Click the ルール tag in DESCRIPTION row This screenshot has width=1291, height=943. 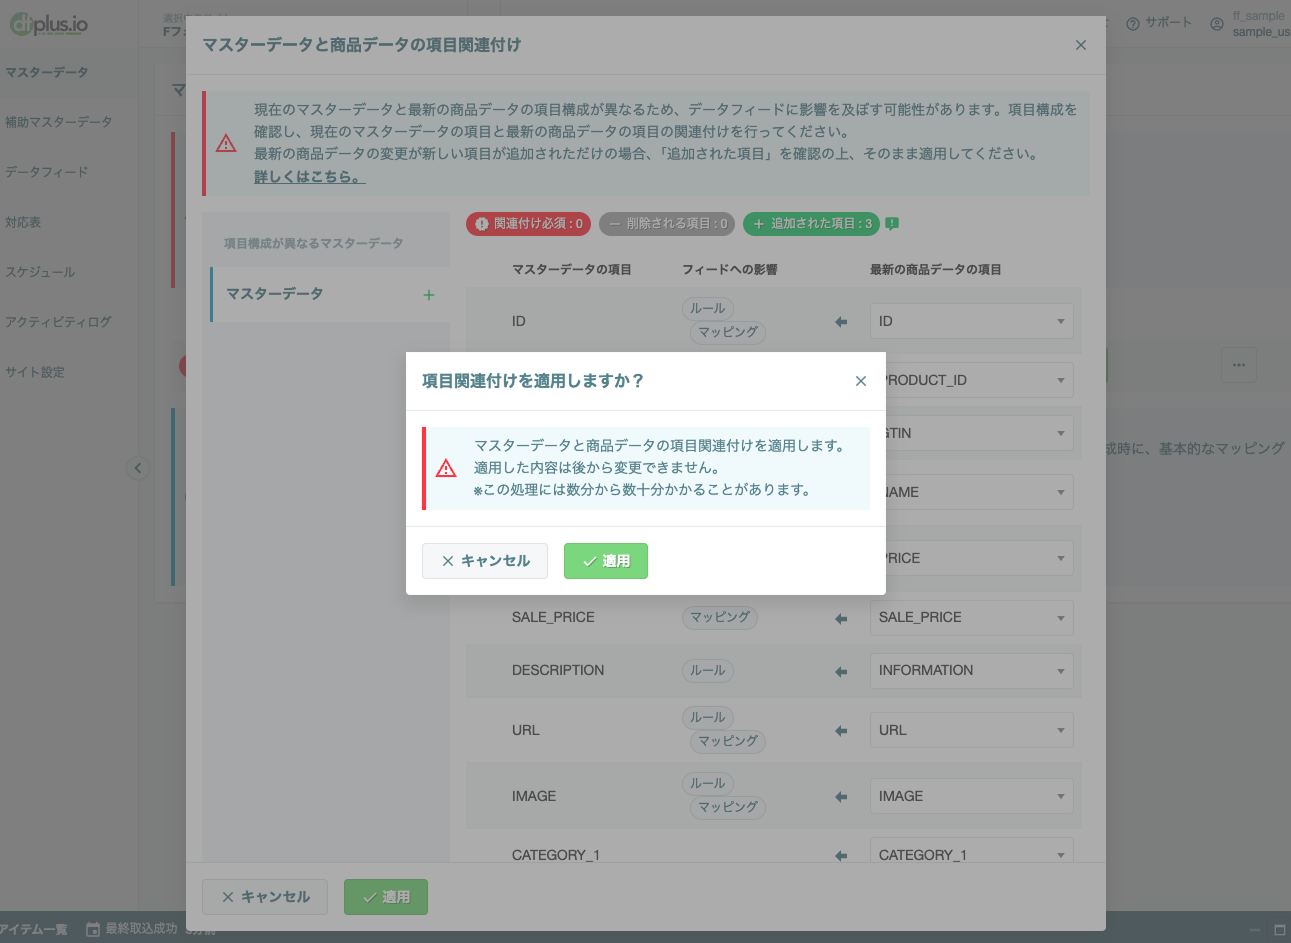pyautogui.click(x=708, y=670)
